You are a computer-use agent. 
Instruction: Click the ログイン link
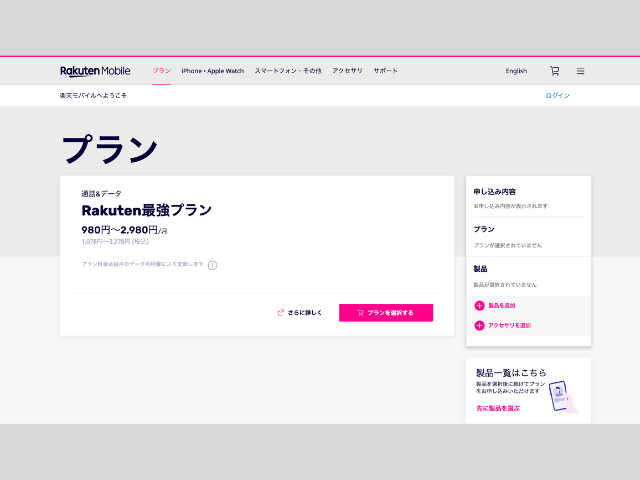(x=558, y=96)
